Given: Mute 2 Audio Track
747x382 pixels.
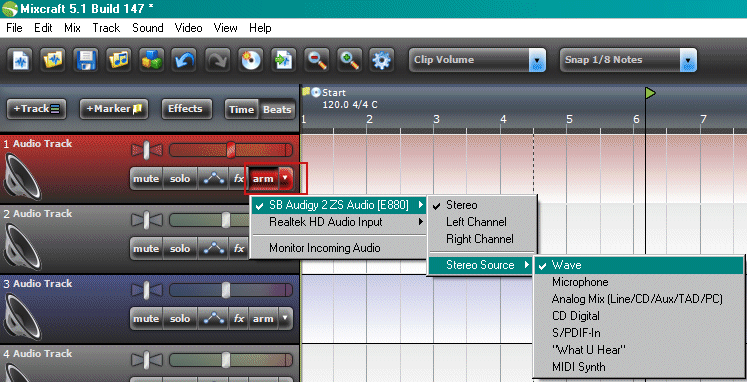Looking at the screenshot, I should tap(146, 249).
